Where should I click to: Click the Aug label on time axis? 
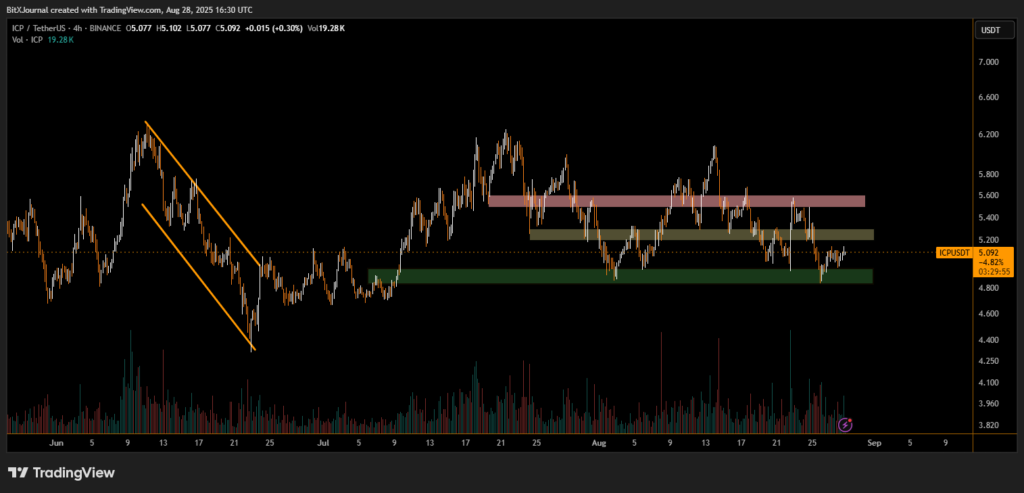coord(598,441)
